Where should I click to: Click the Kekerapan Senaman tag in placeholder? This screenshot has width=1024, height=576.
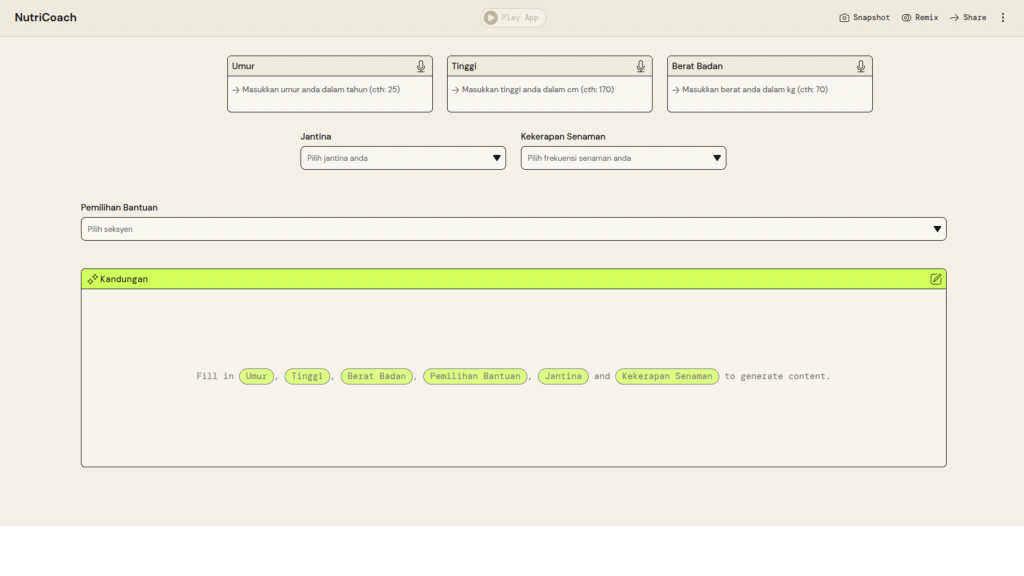(667, 376)
